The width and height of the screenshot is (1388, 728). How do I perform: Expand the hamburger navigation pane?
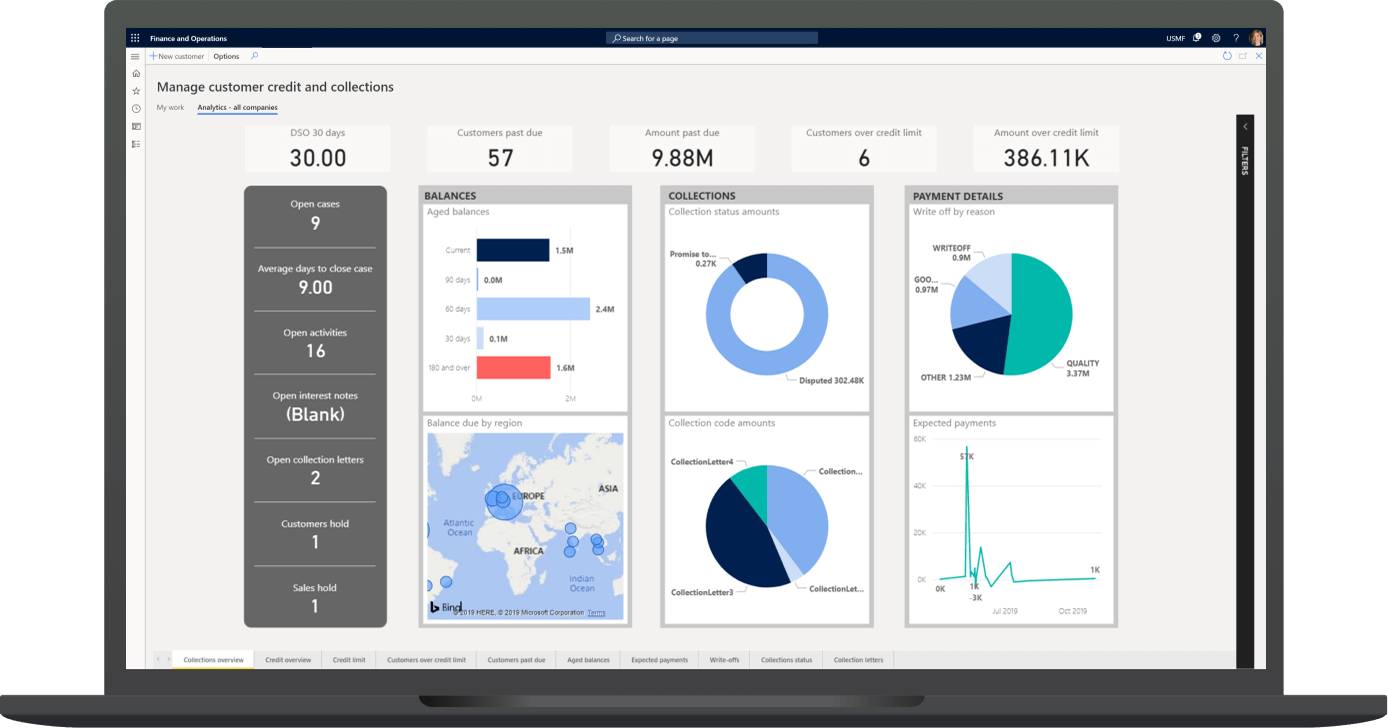pyautogui.click(x=135, y=57)
